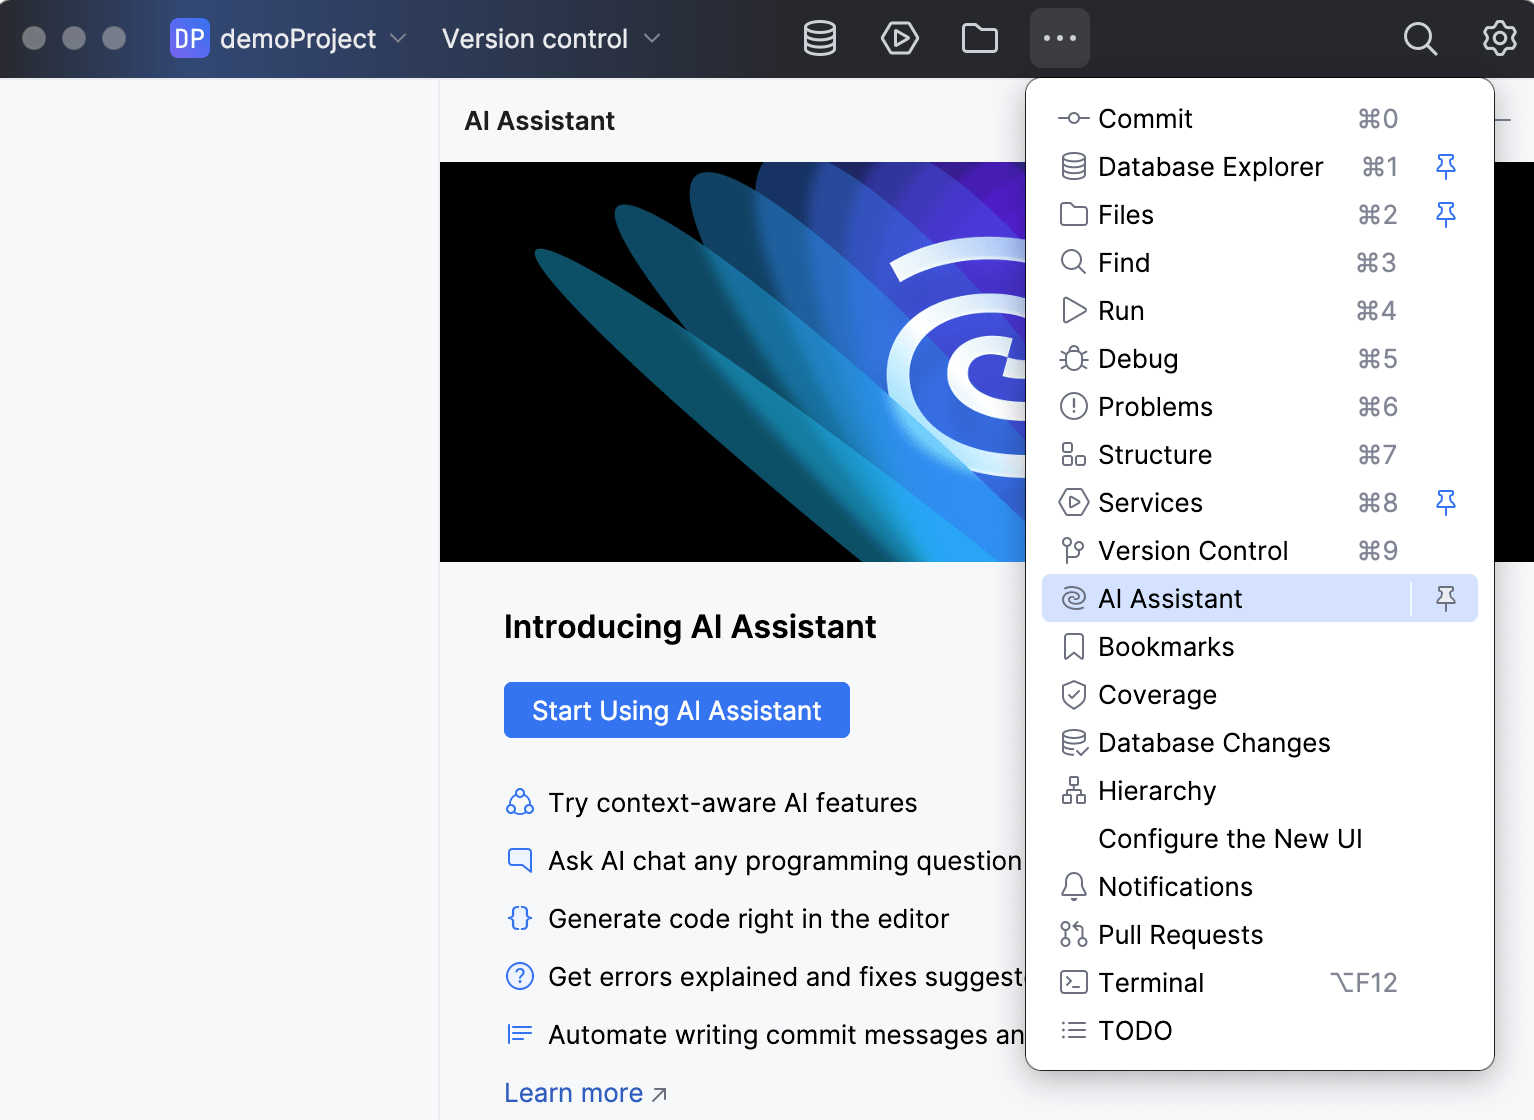
Task: Open Search Everywhere magnifier icon
Action: 1420,39
